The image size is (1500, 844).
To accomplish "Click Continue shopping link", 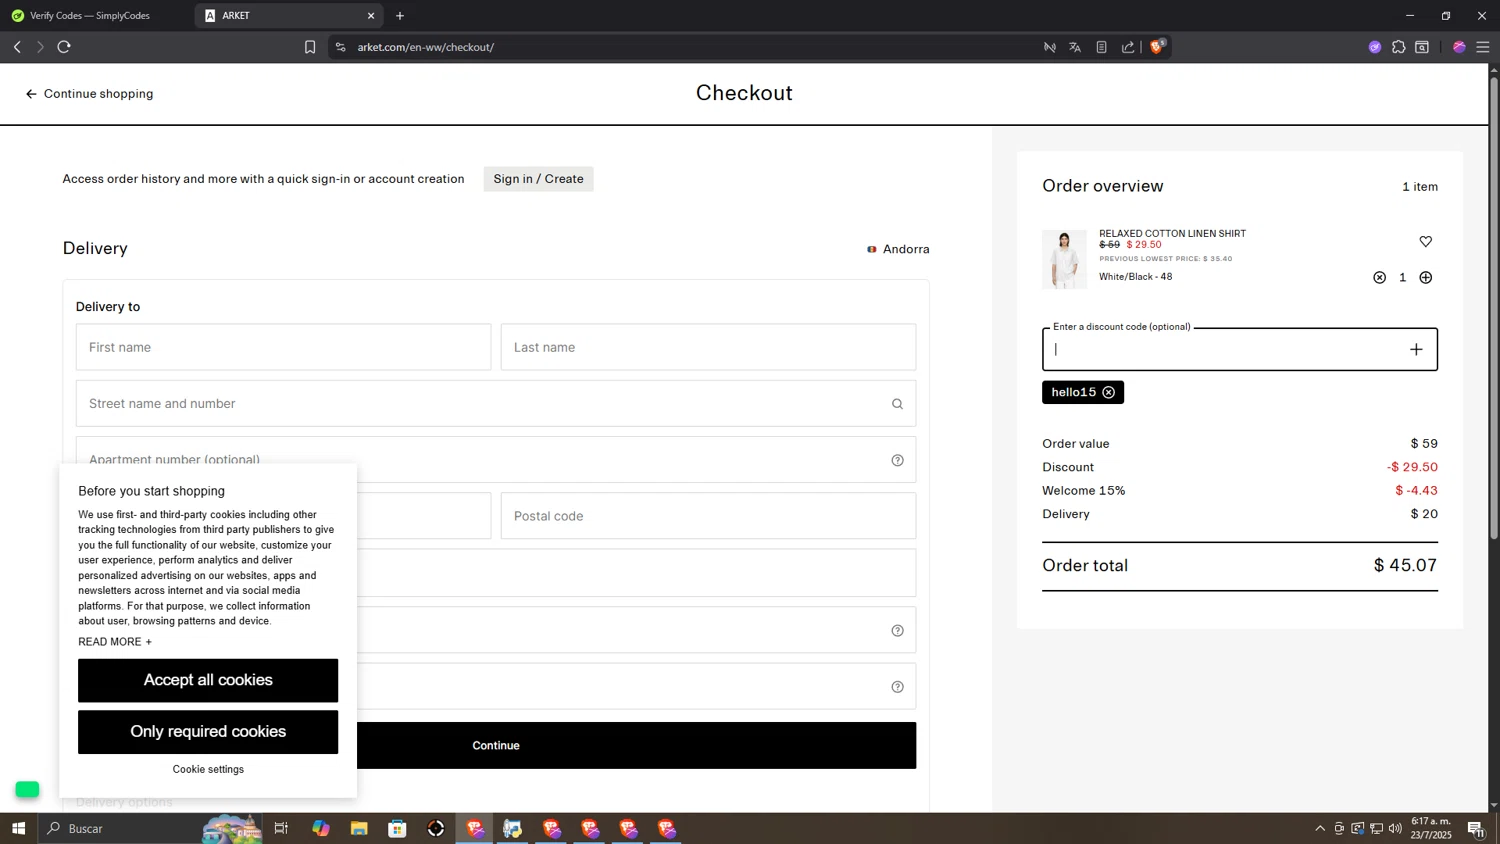I will coord(98,94).
